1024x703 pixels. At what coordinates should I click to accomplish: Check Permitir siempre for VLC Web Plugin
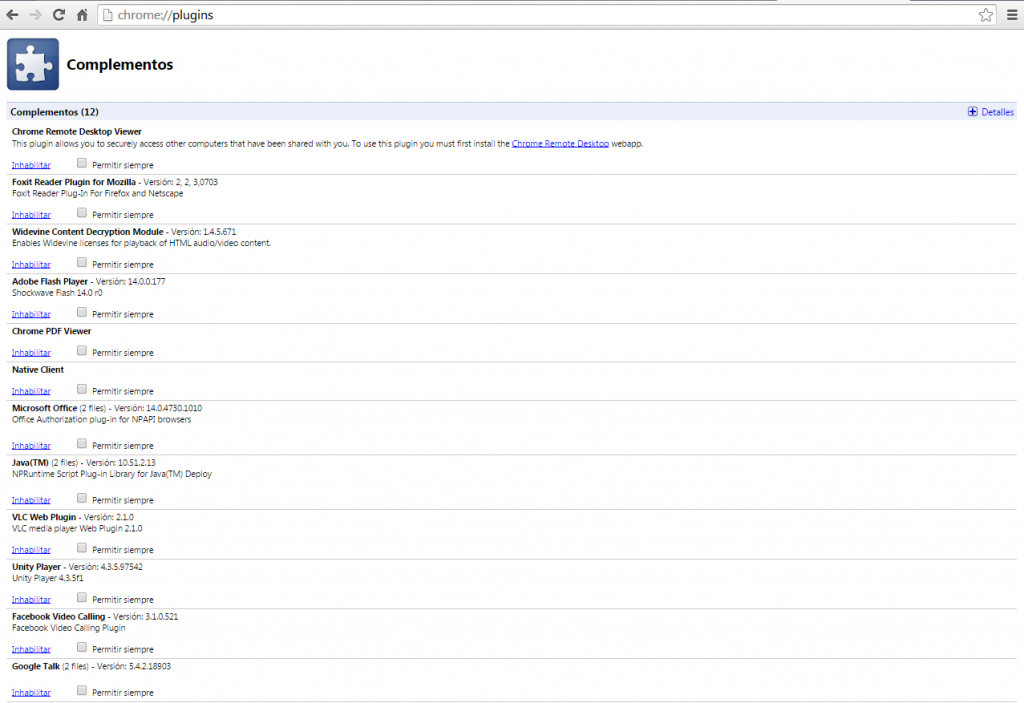pos(81,547)
